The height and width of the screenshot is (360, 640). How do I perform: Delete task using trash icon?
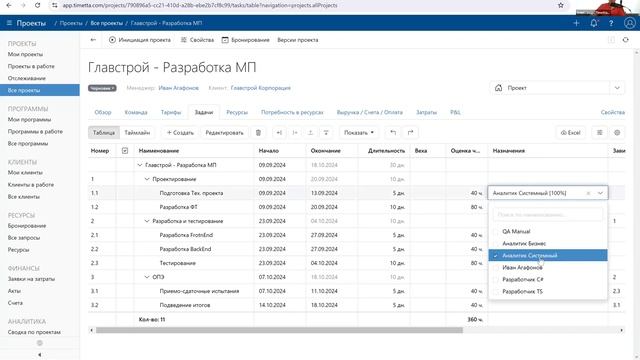click(x=258, y=133)
